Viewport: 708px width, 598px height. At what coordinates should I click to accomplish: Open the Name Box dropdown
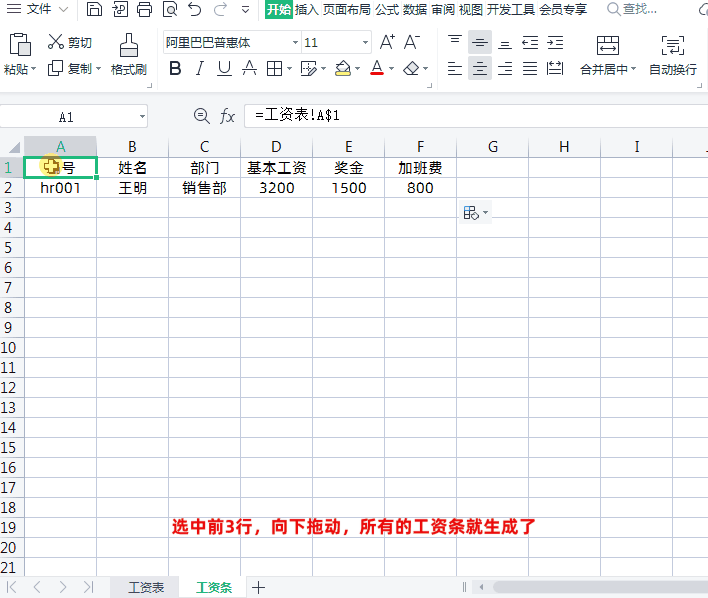coord(142,117)
